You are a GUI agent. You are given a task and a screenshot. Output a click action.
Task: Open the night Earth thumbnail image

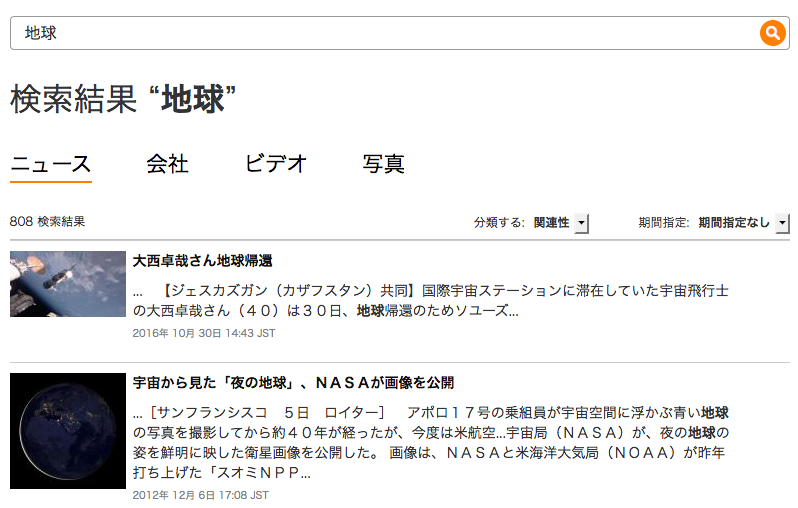pos(67,430)
